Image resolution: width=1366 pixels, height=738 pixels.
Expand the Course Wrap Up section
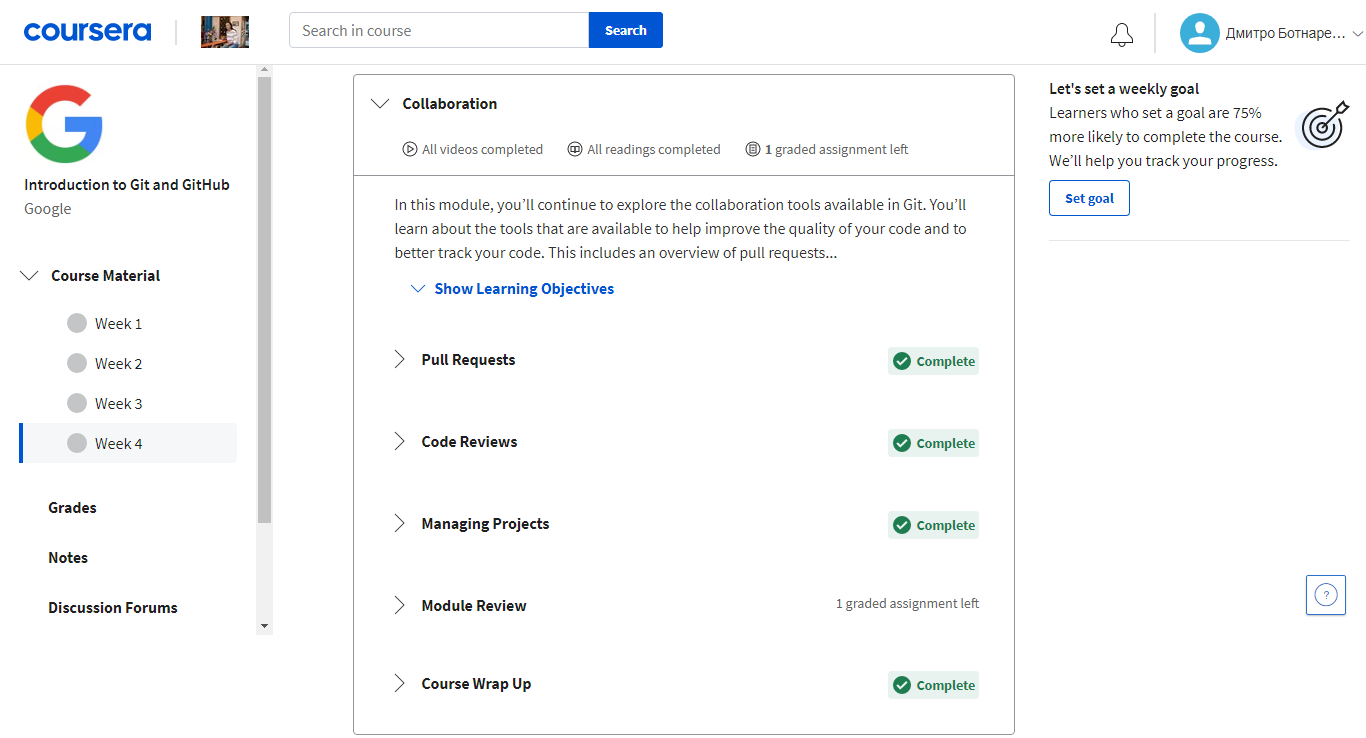click(x=400, y=684)
